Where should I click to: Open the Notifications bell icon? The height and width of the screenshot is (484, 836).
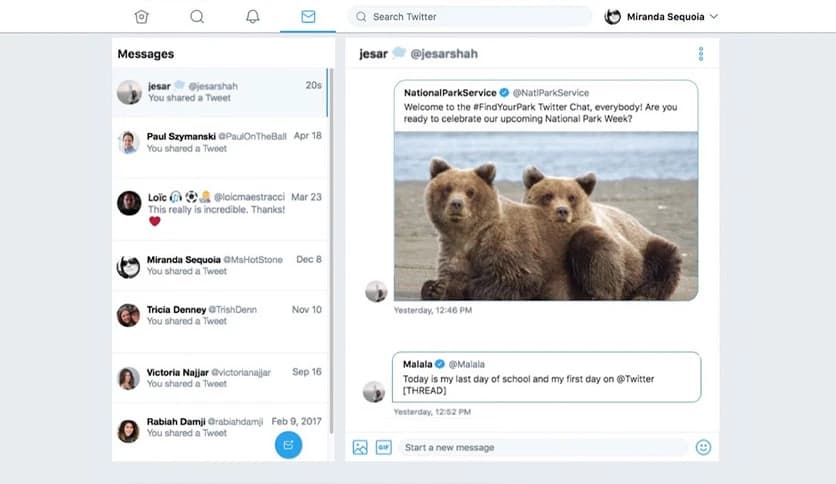253,17
